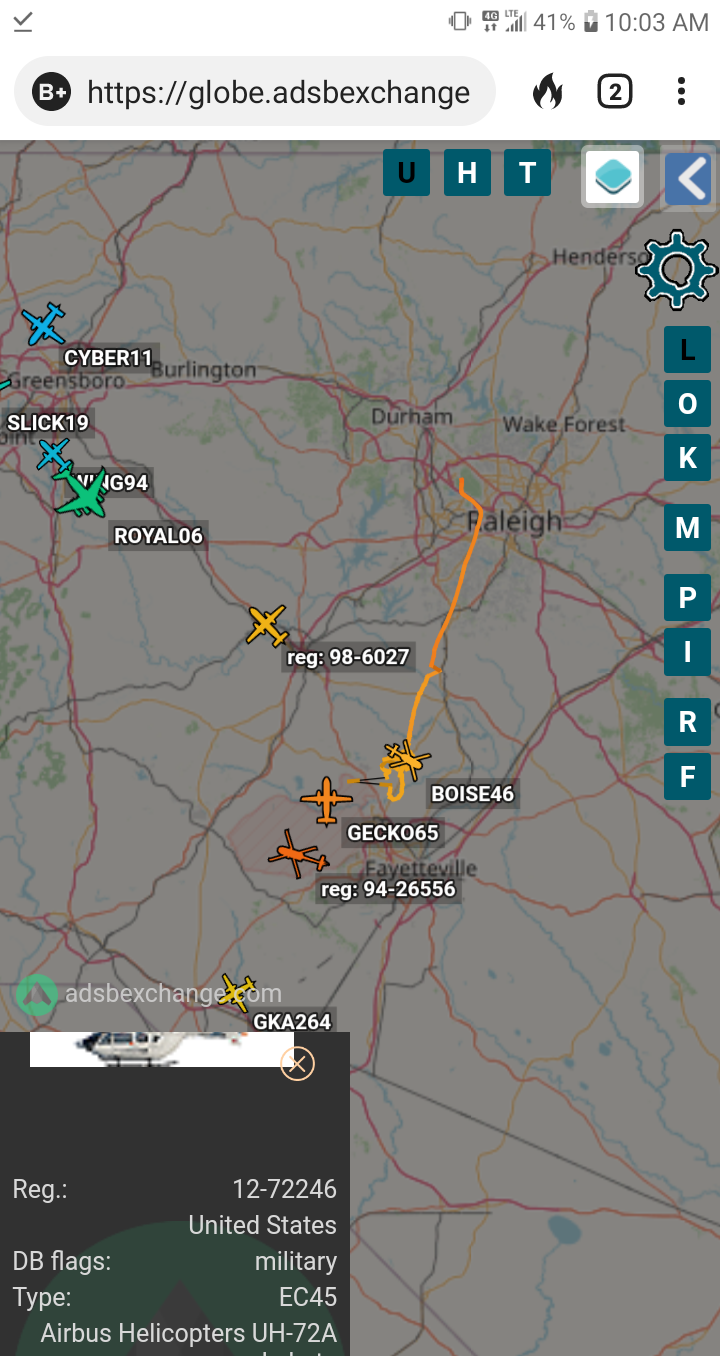The width and height of the screenshot is (720, 1356).
Task: Select the GKA264 yellow aircraft icon
Action: pyautogui.click(x=238, y=992)
